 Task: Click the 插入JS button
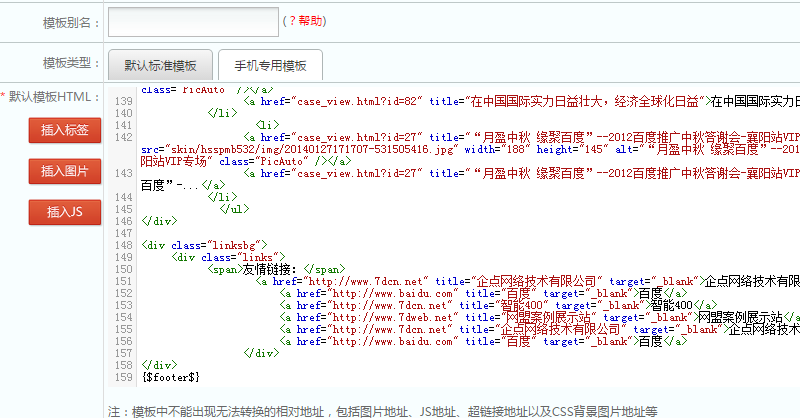coord(64,212)
